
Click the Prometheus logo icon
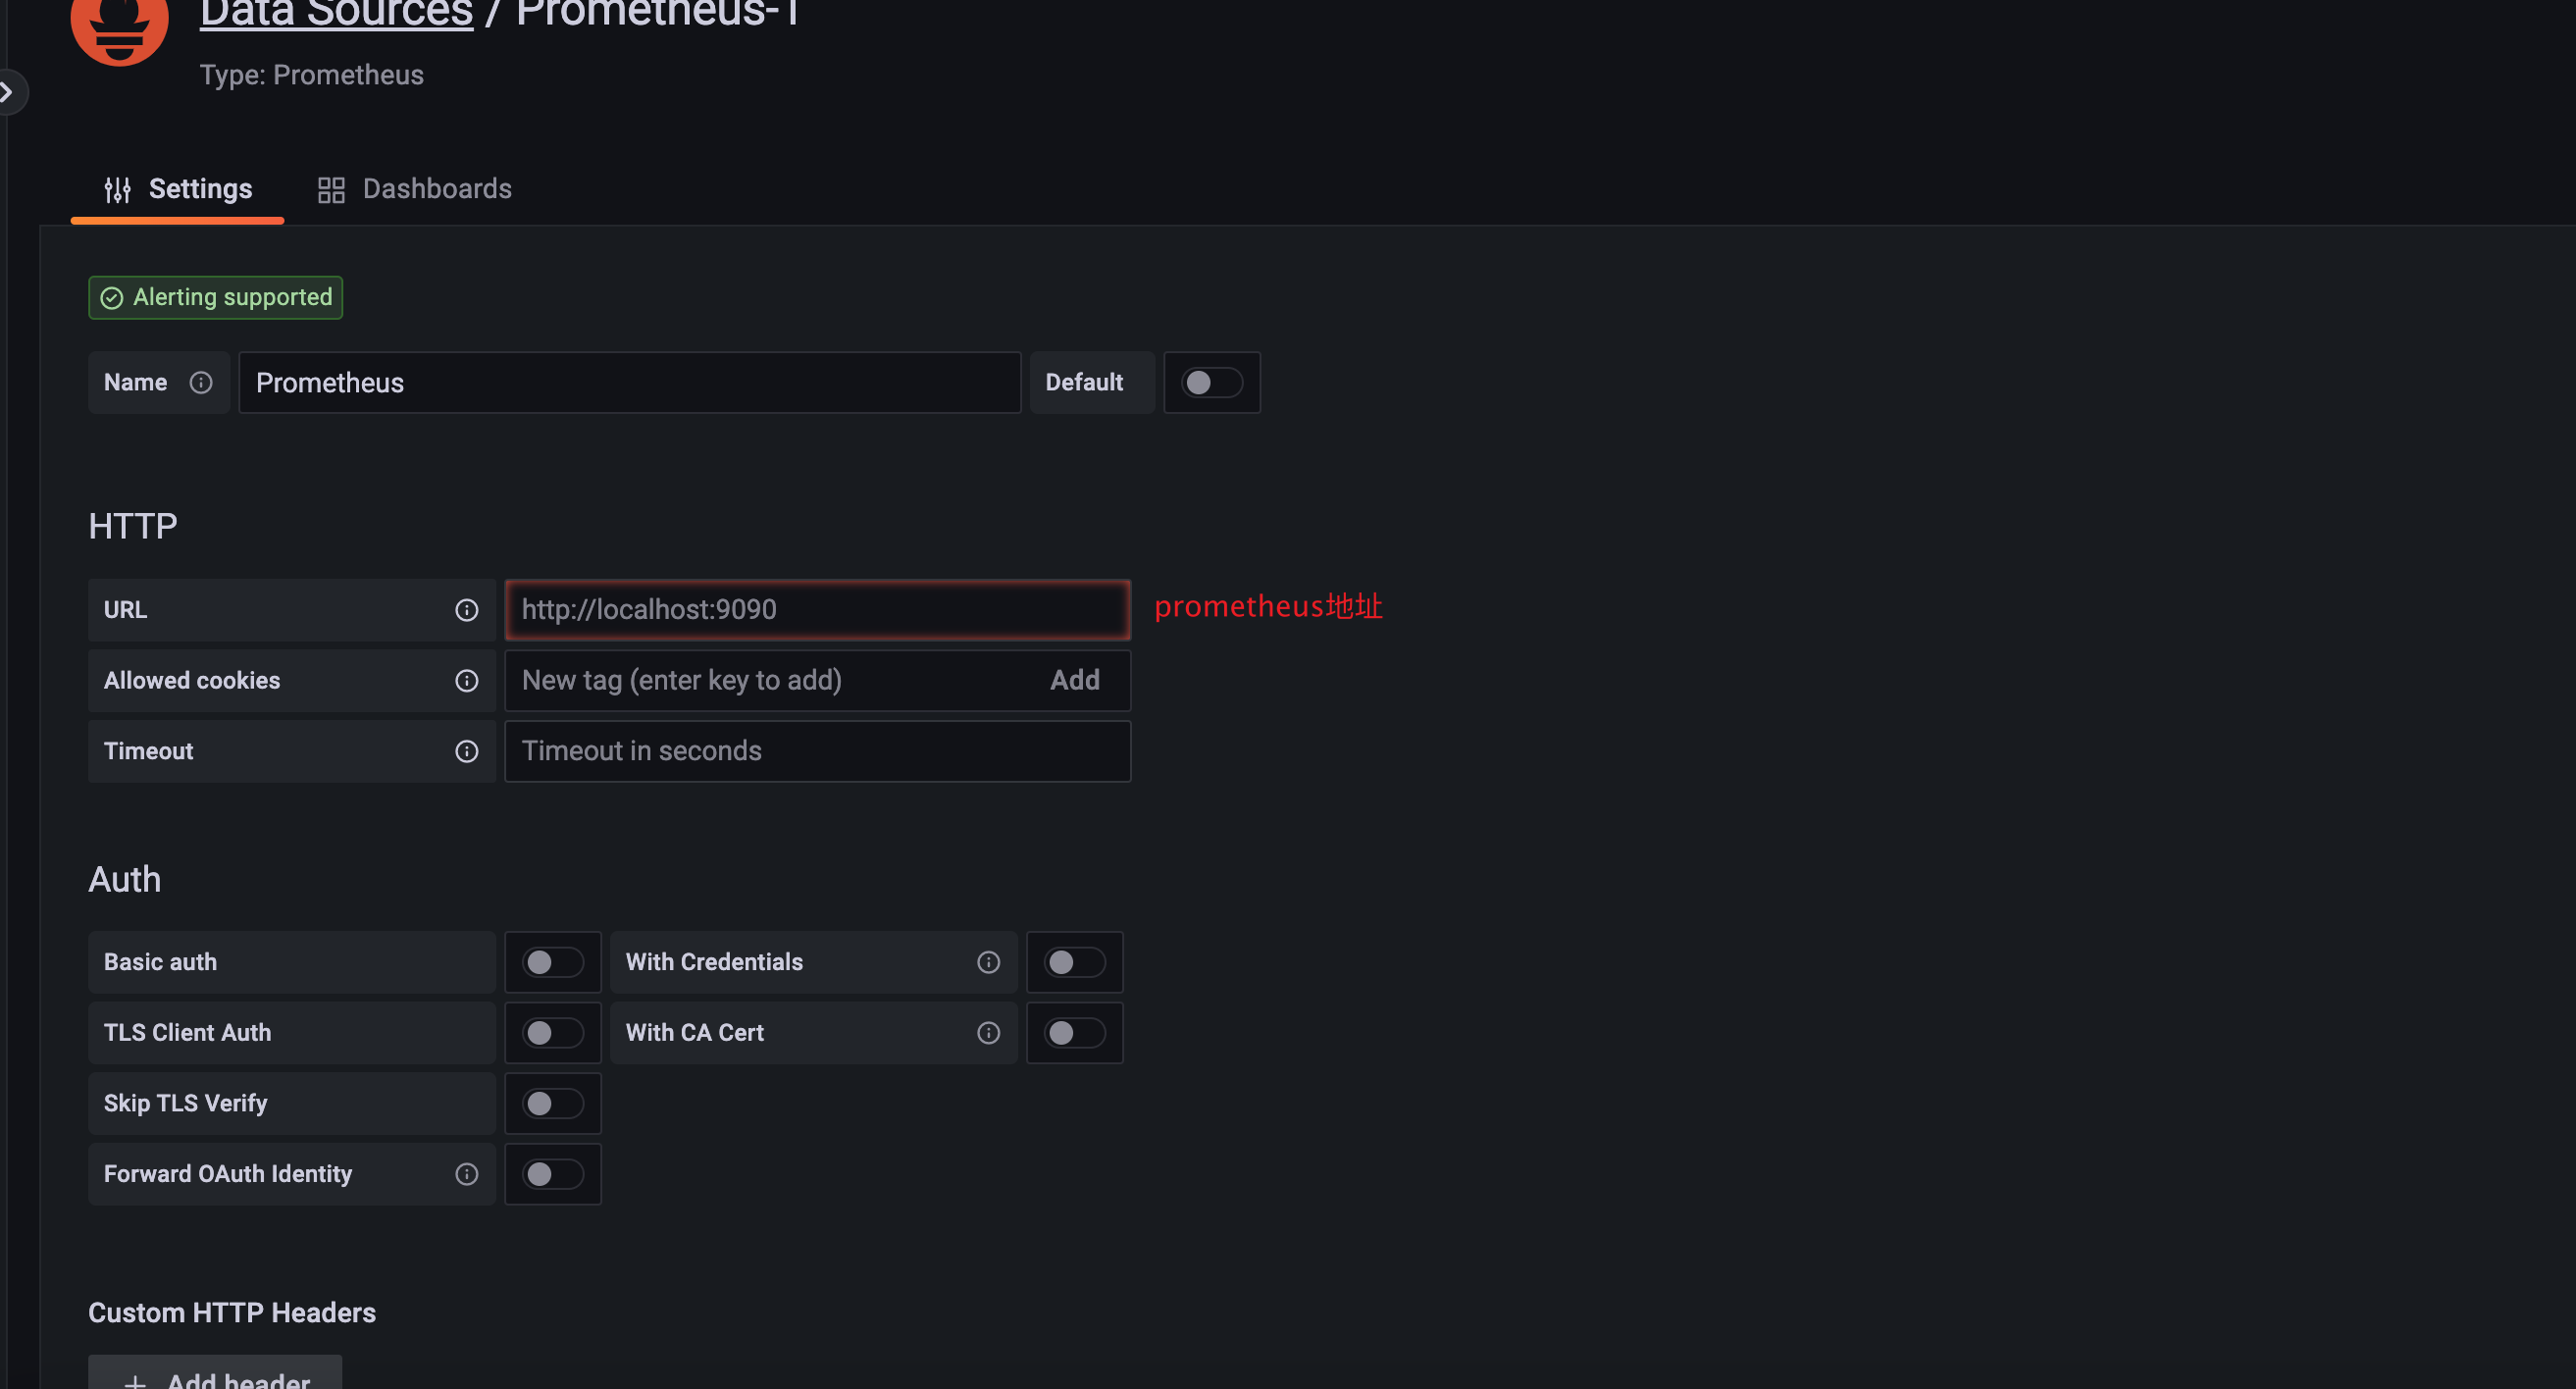pos(119,28)
